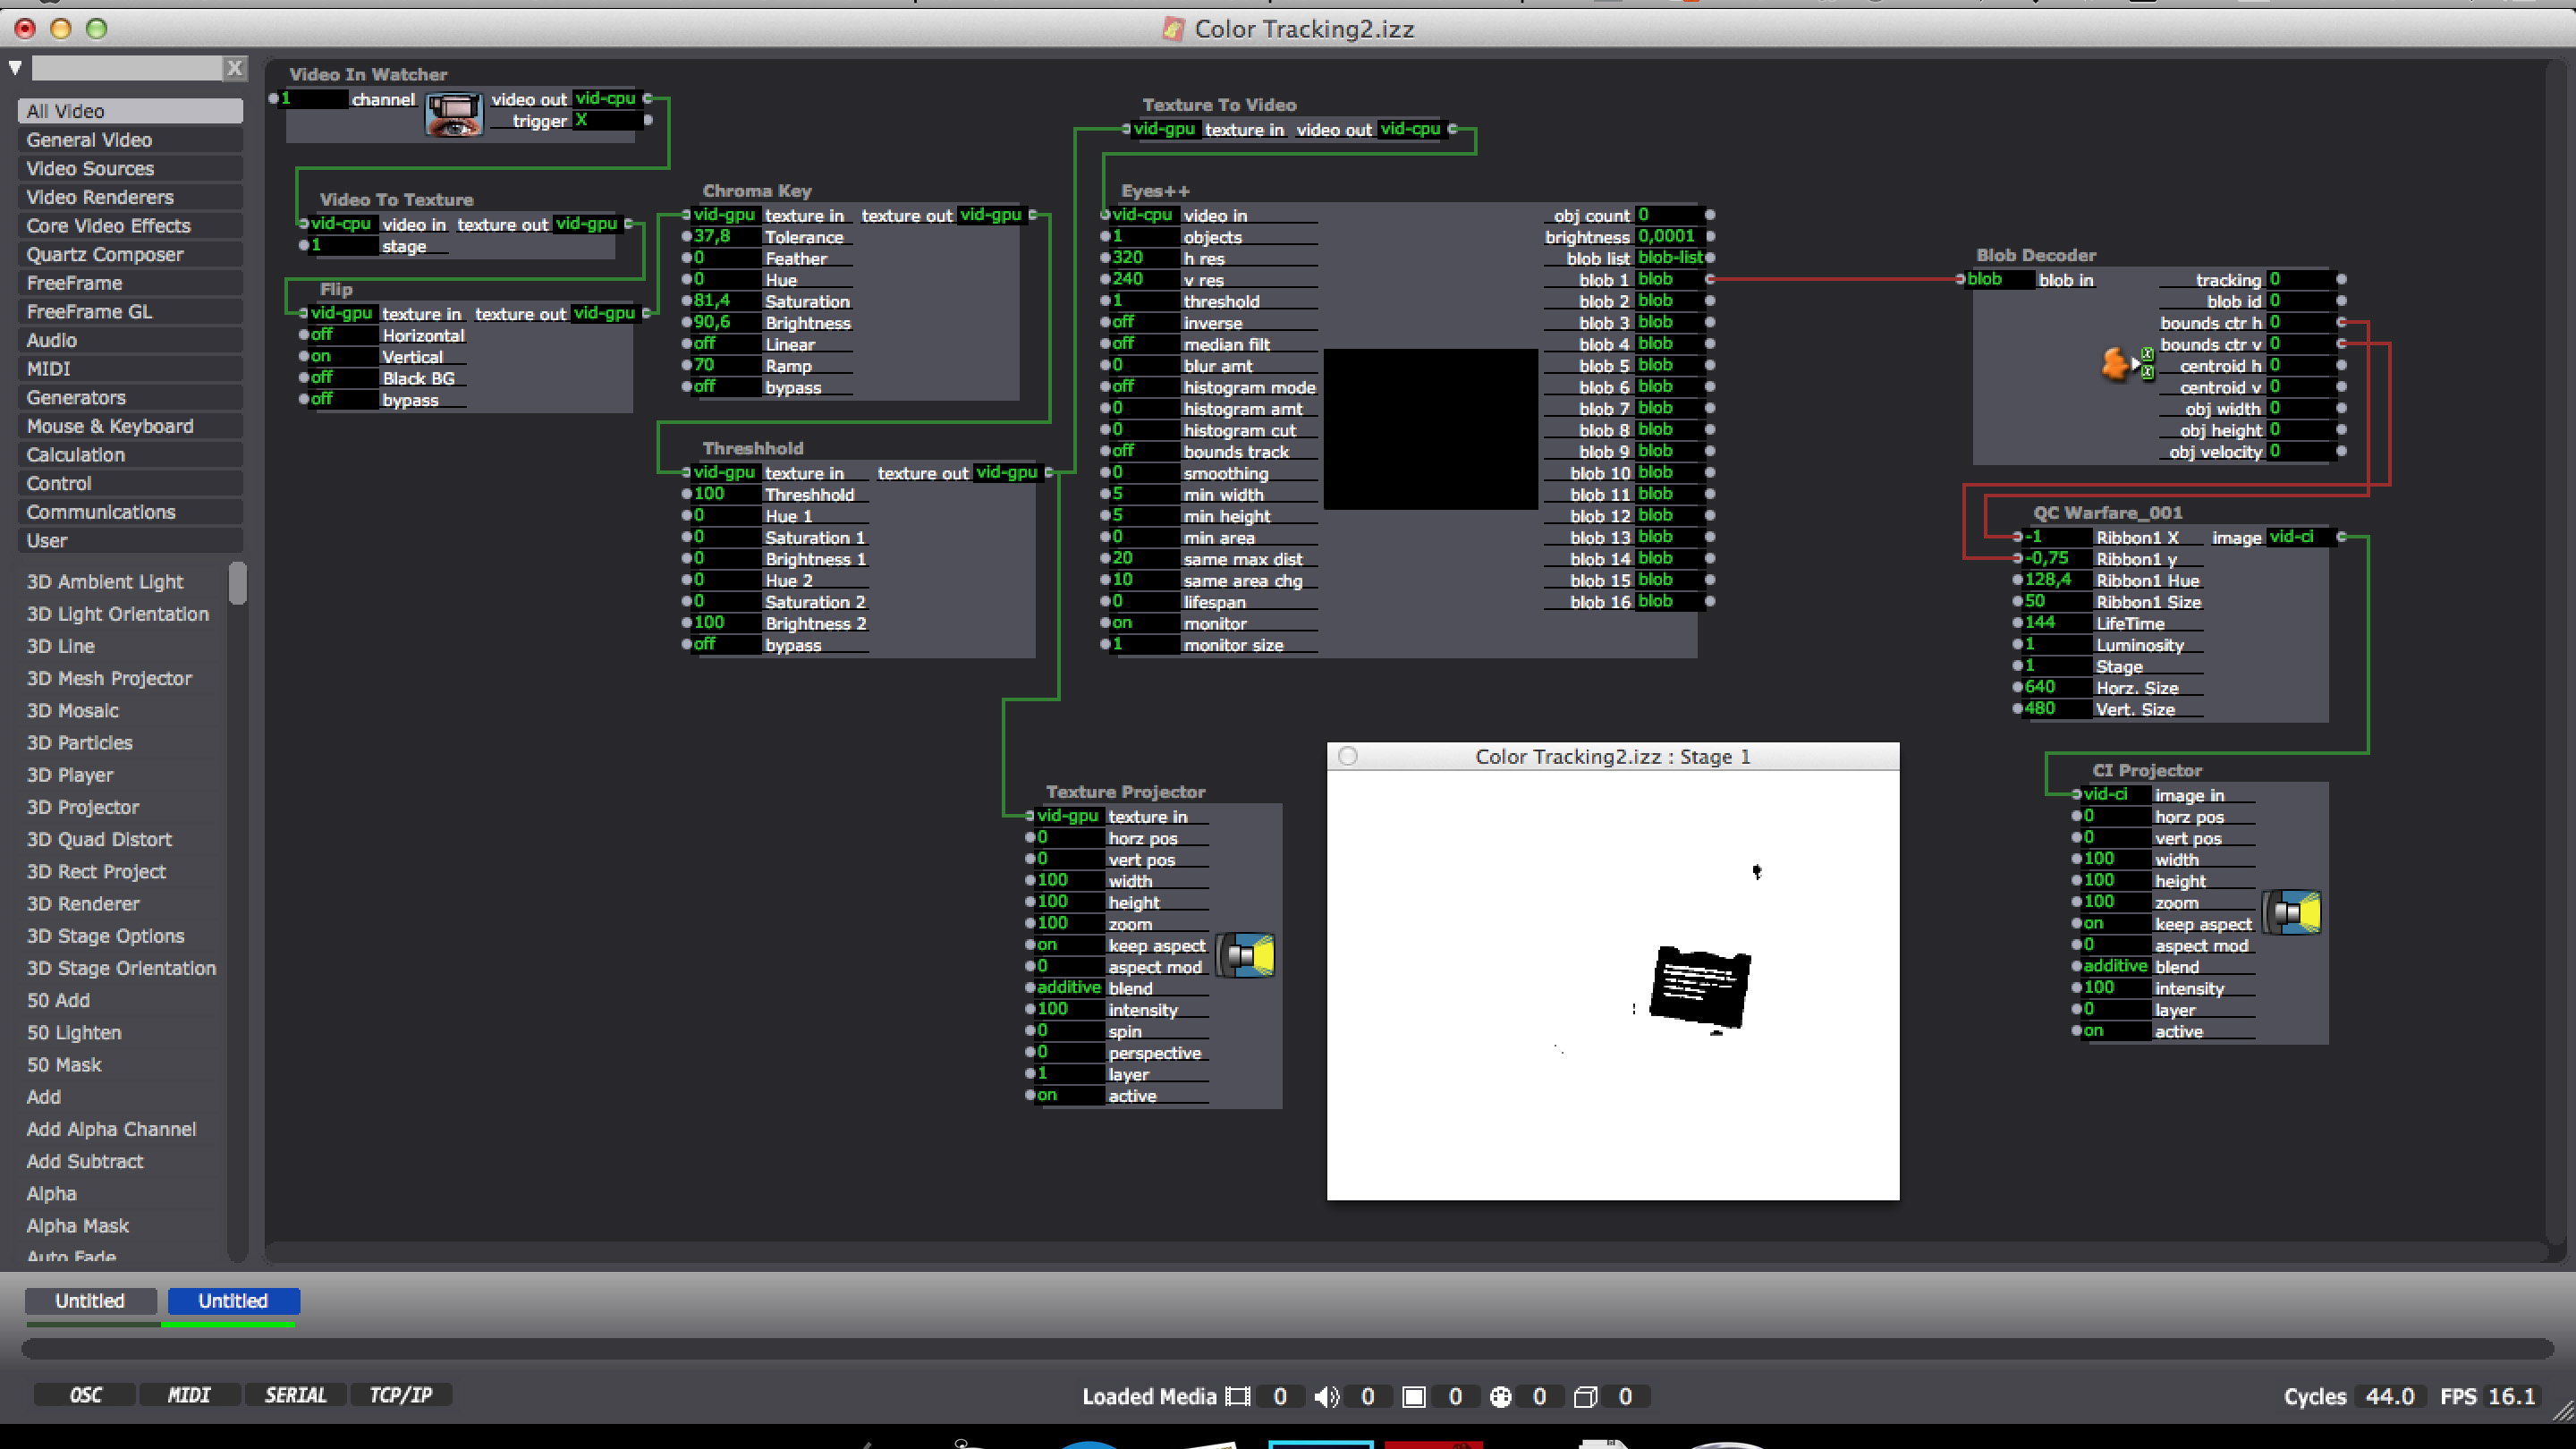Click the actor search input field

[x=127, y=68]
